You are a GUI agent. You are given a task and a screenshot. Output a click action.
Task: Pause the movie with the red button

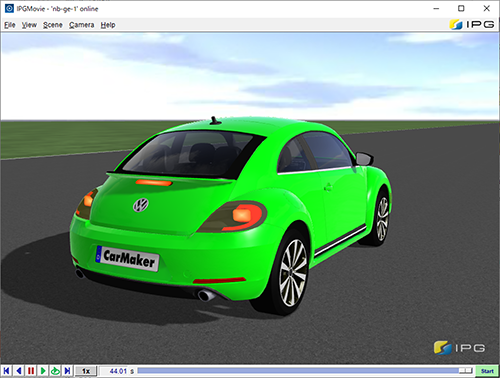(x=31, y=371)
